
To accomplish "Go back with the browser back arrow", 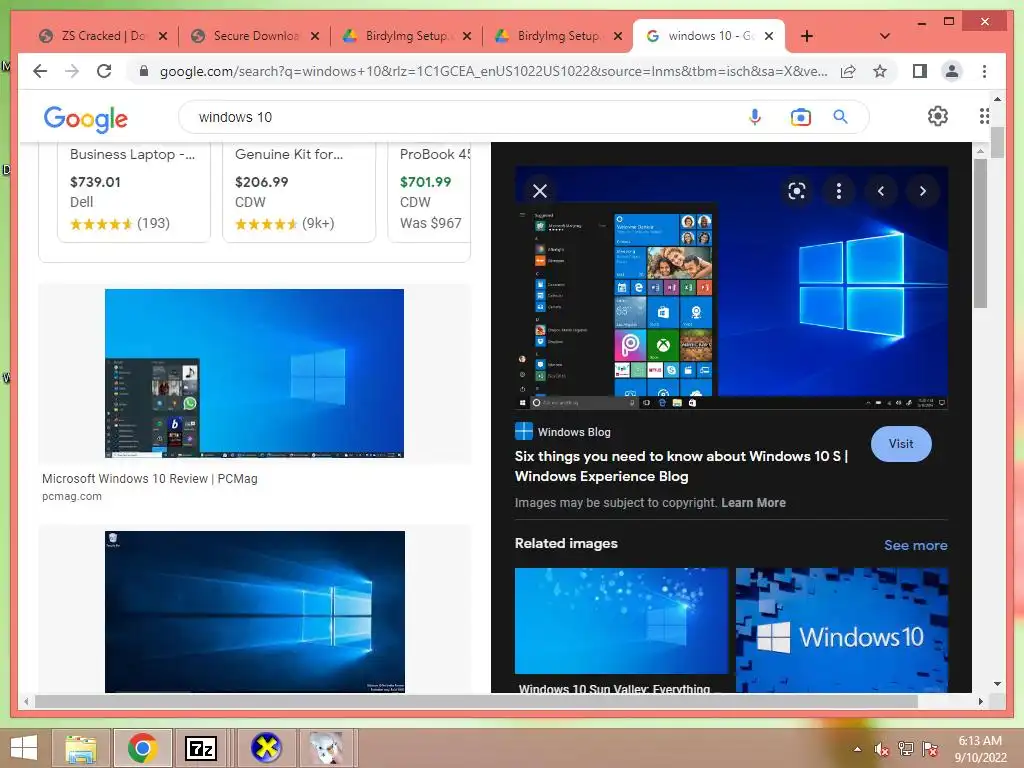I will (40, 71).
